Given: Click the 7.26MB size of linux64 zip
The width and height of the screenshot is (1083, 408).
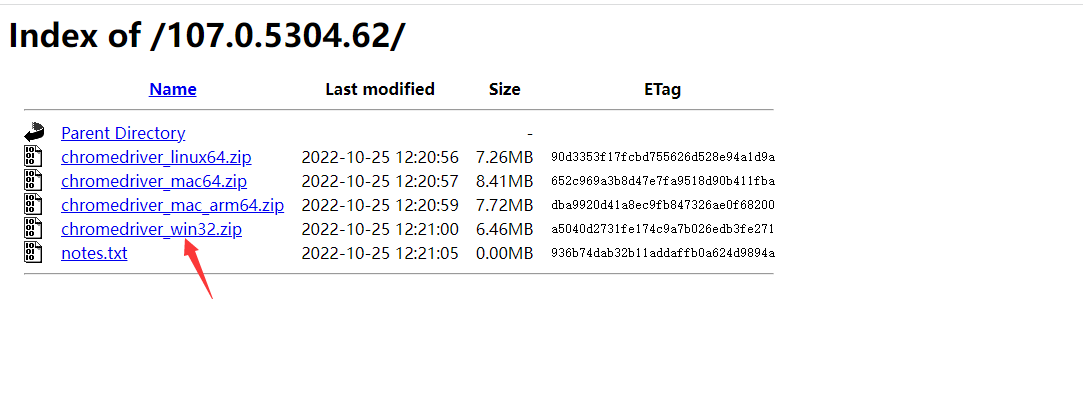Looking at the screenshot, I should pos(504,157).
